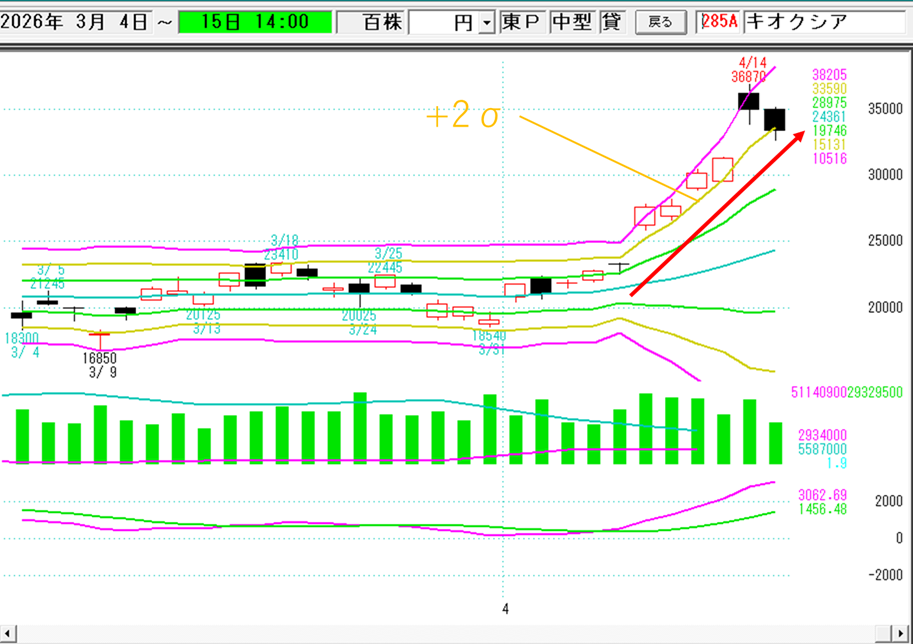The width and height of the screenshot is (913, 644).
Task: Click the 中型 size indicator
Action: (574, 22)
